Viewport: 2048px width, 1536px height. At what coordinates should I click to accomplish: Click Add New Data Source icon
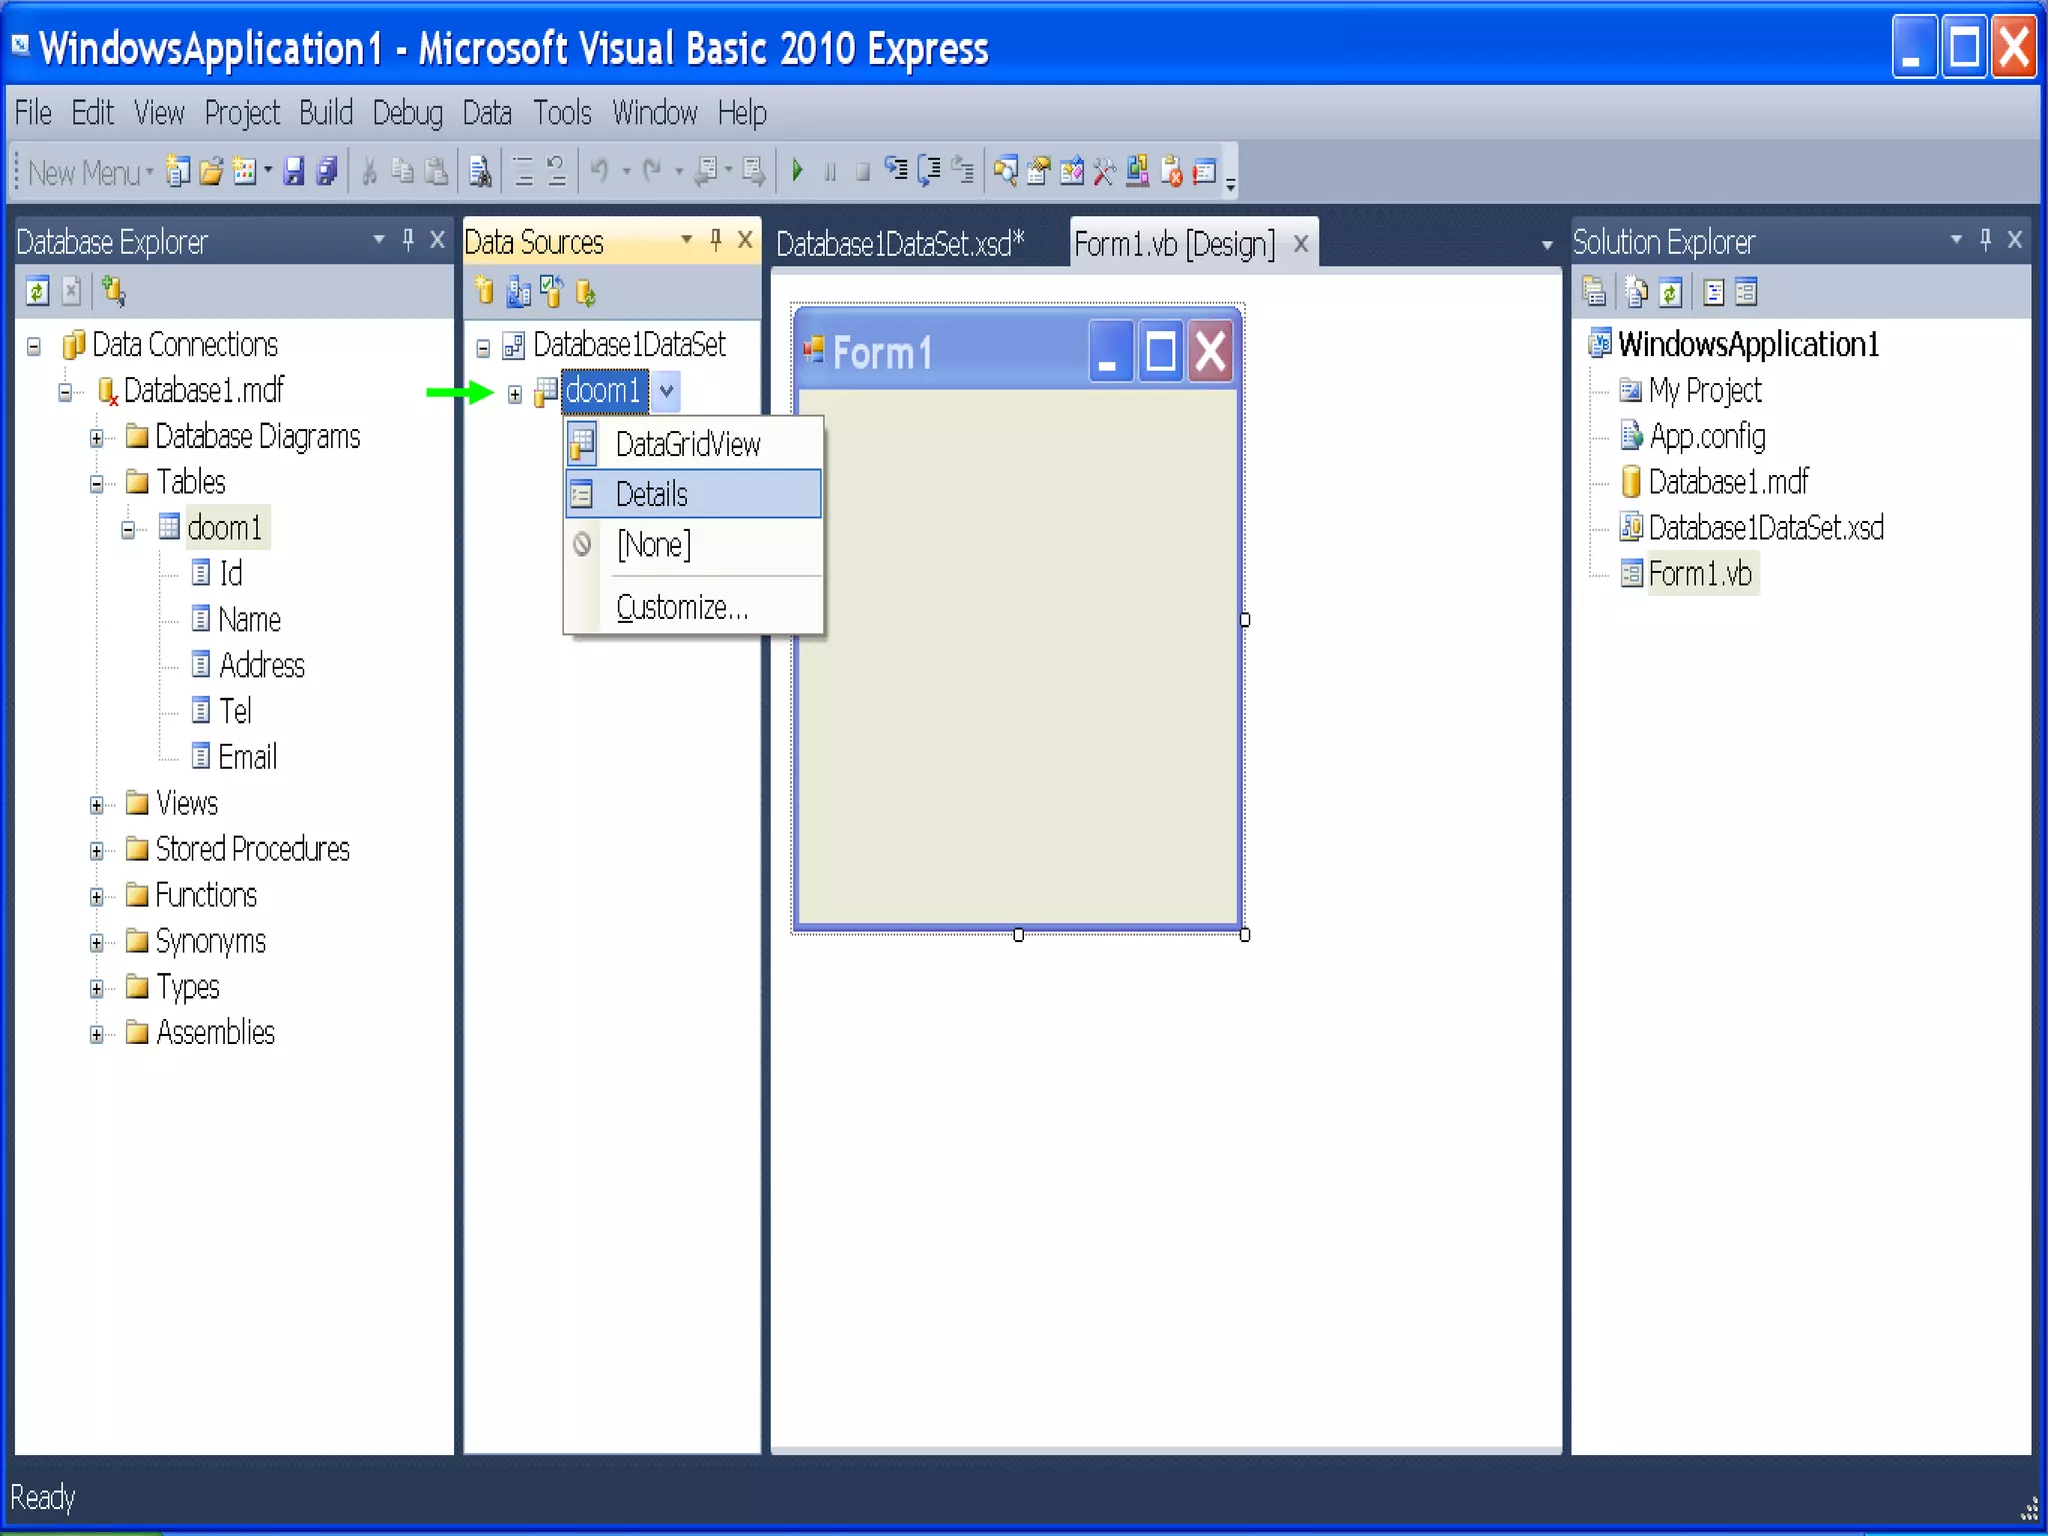484,292
